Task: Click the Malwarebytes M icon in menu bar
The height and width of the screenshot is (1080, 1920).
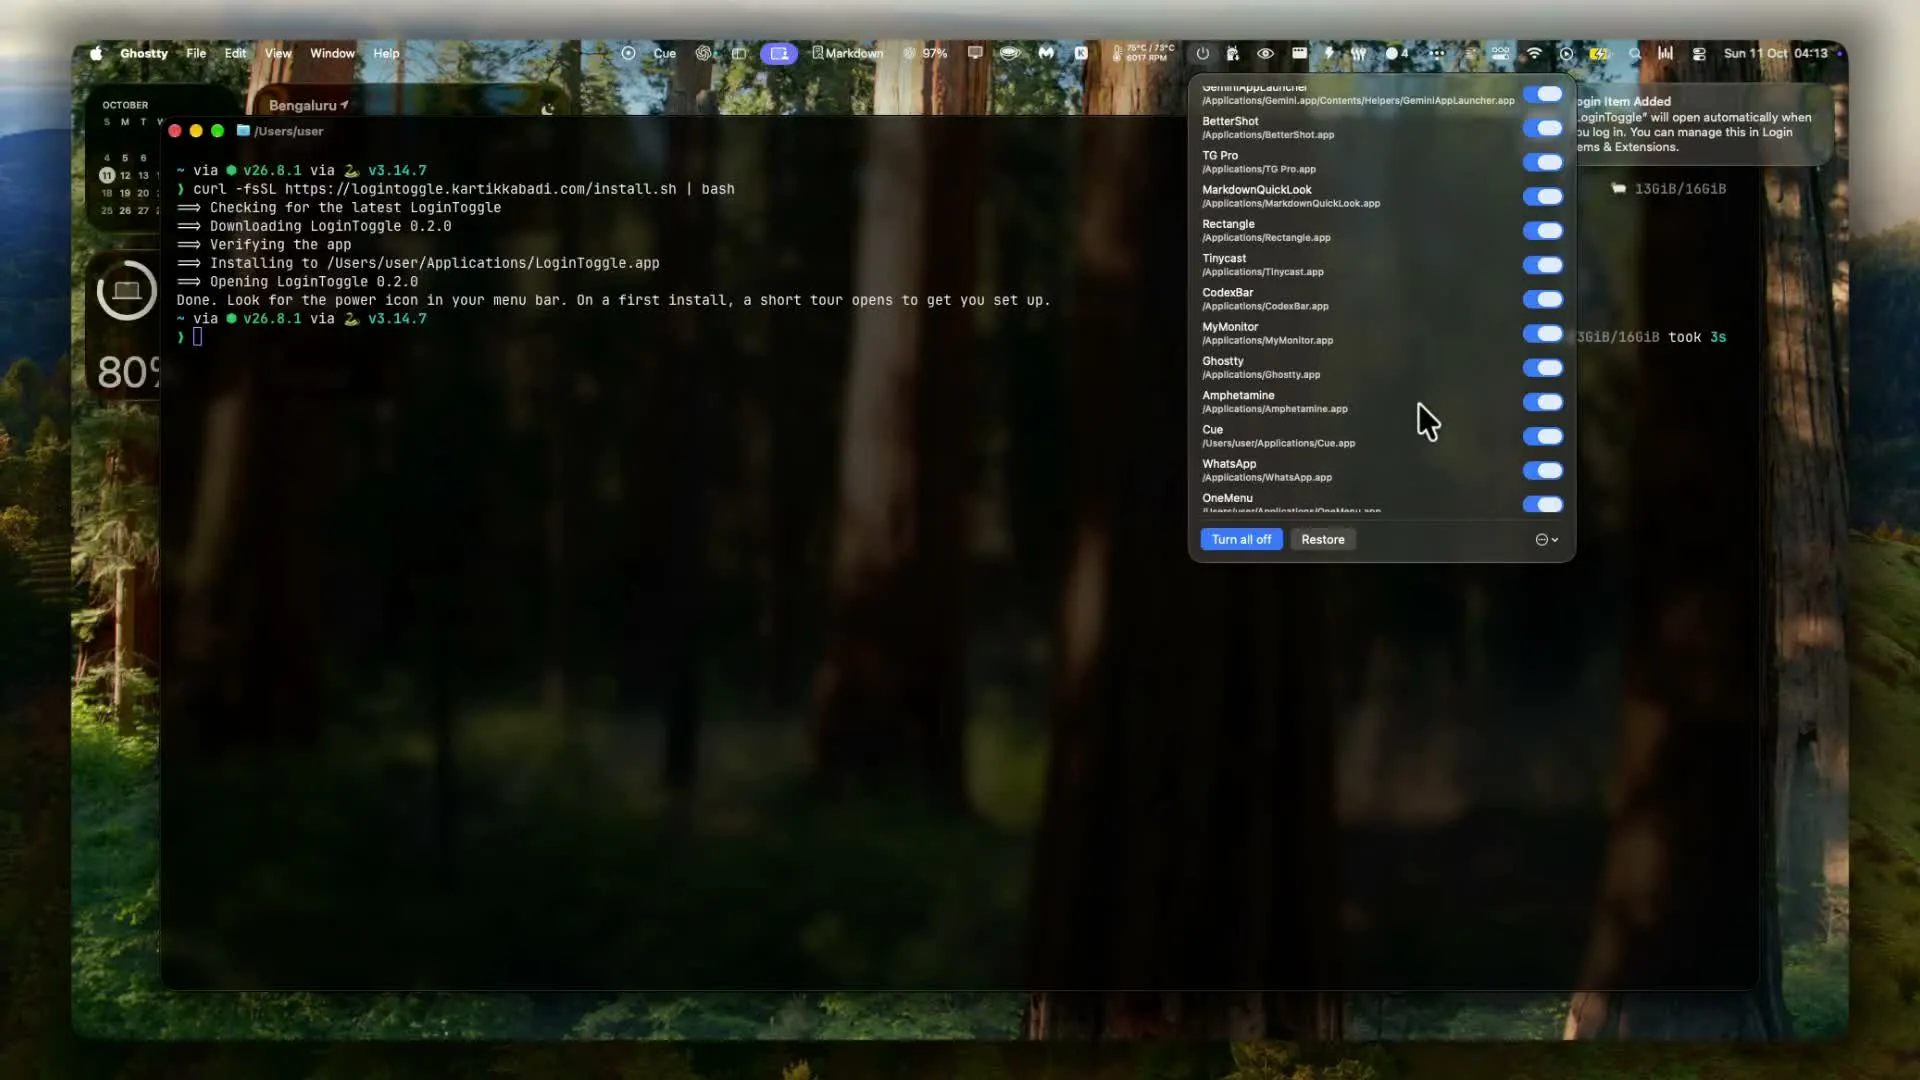Action: tap(1046, 53)
